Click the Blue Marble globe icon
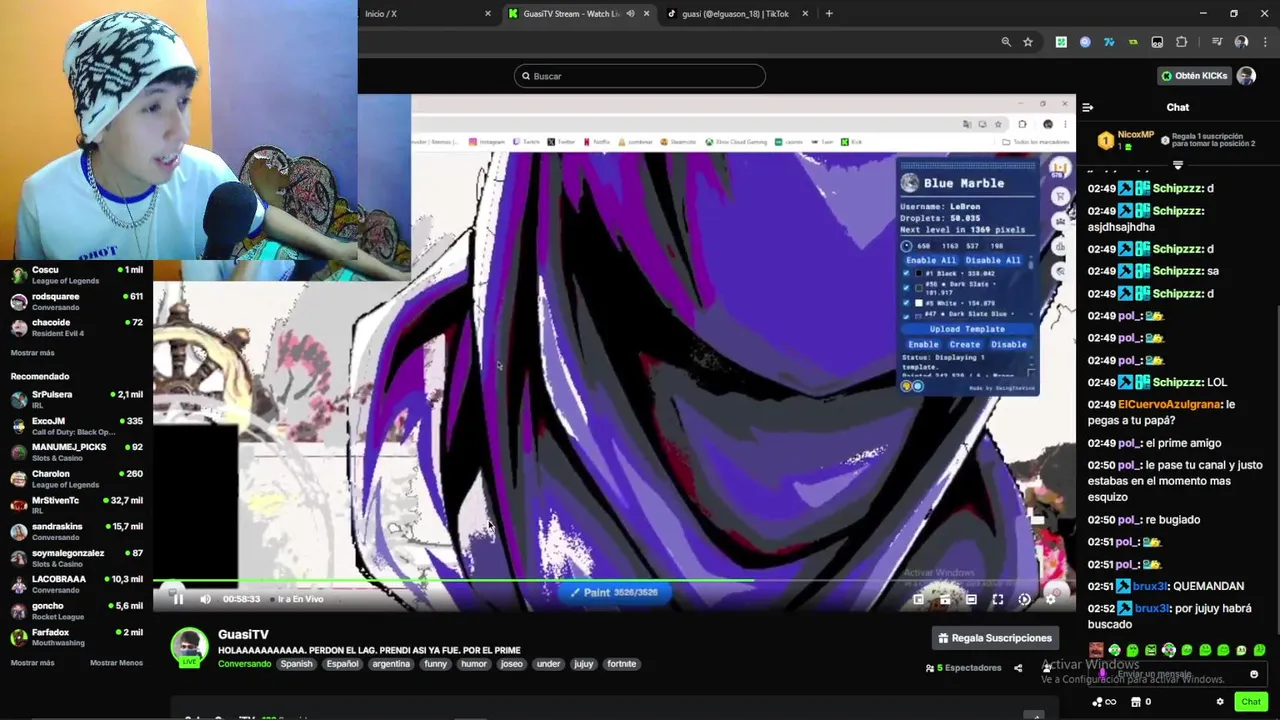The image size is (1280, 720). (x=909, y=183)
